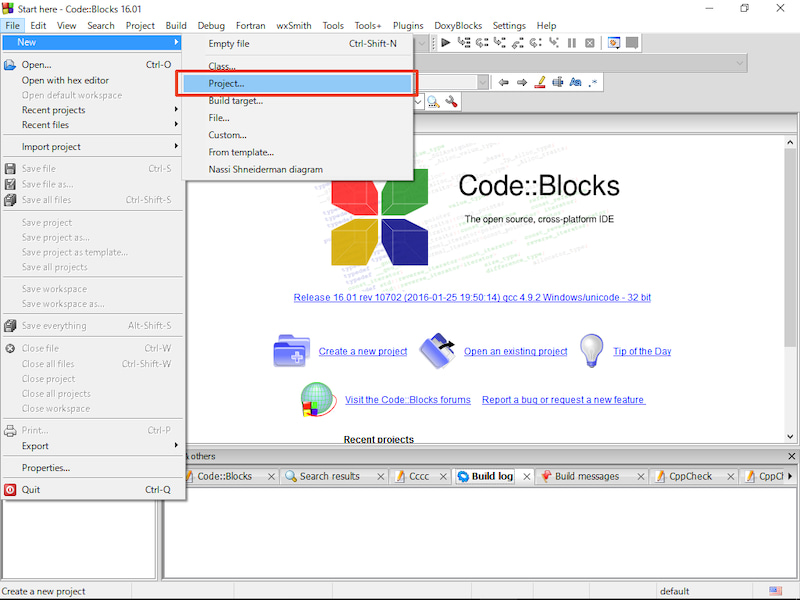This screenshot has height=600, width=800.
Task: Choose From template... in New submenu
Action: pyautogui.click(x=297, y=152)
